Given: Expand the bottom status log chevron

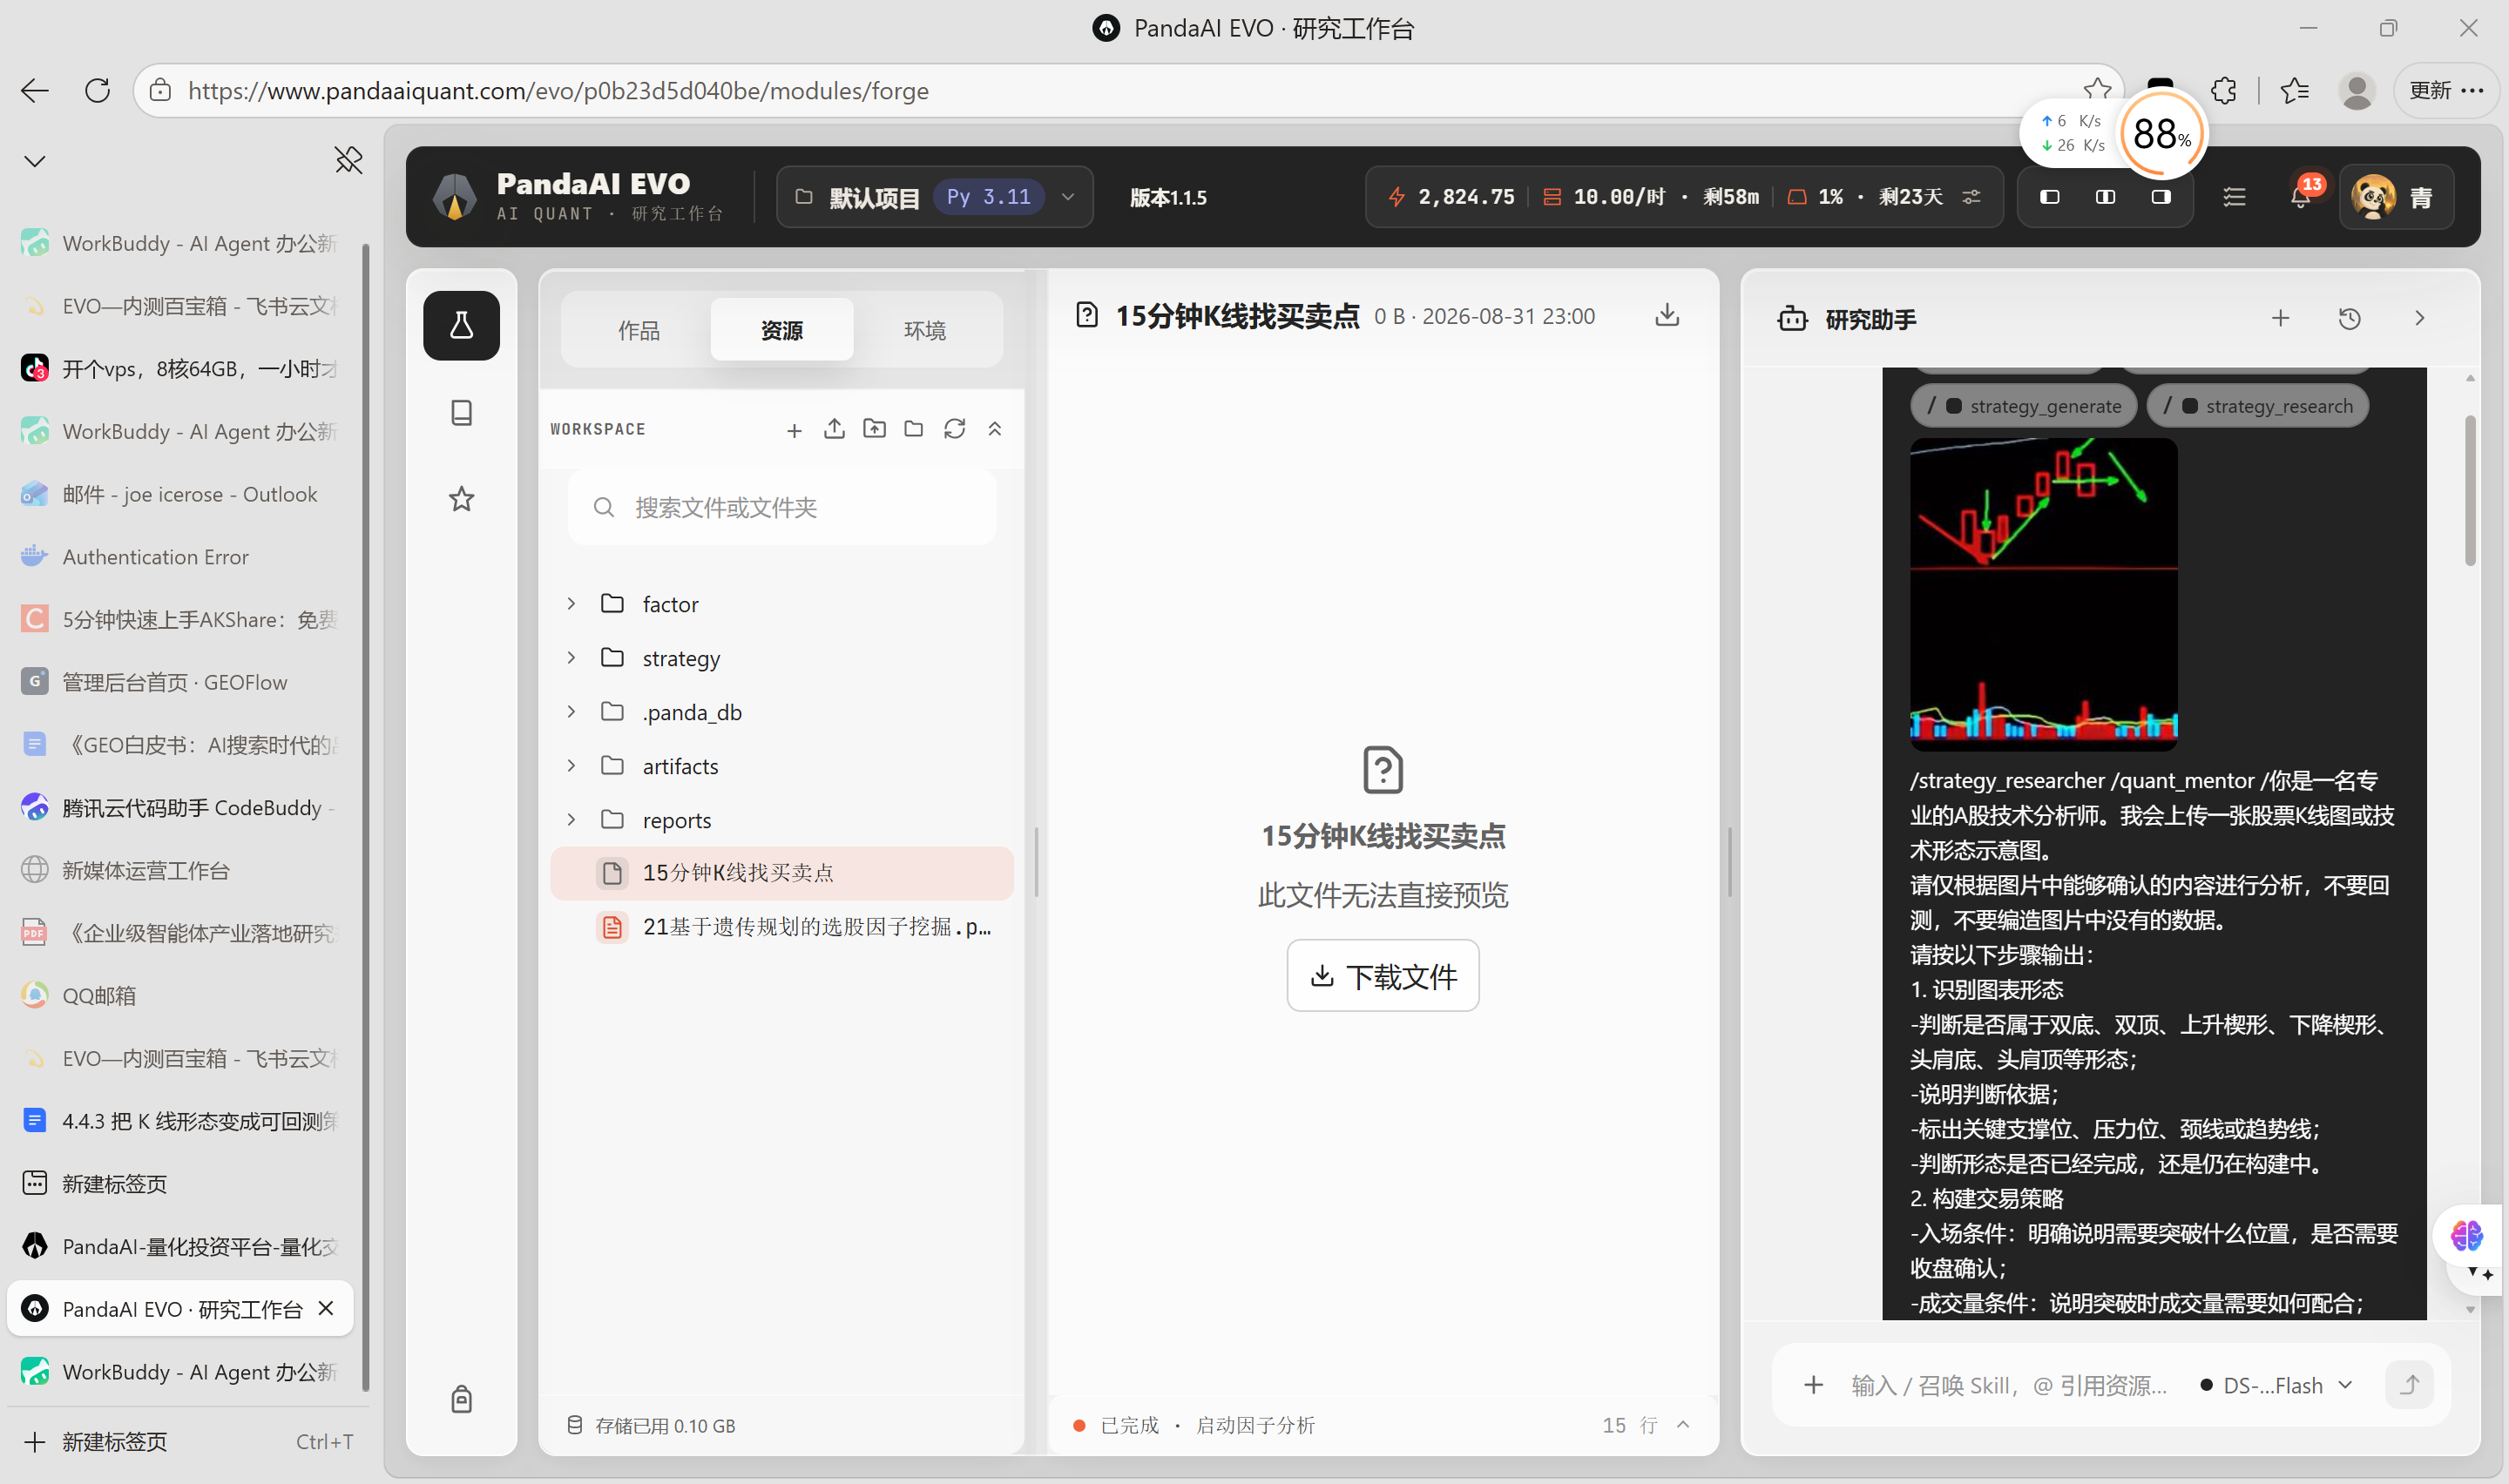Looking at the screenshot, I should pyautogui.click(x=1683, y=1425).
